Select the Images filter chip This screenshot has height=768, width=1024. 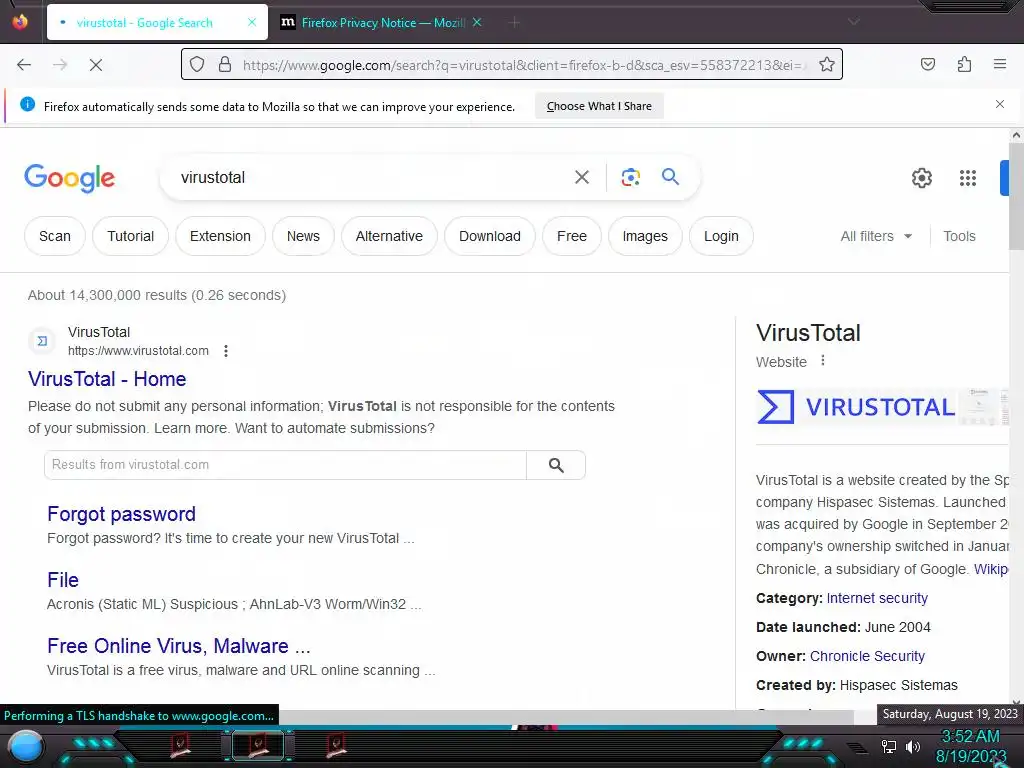645,236
